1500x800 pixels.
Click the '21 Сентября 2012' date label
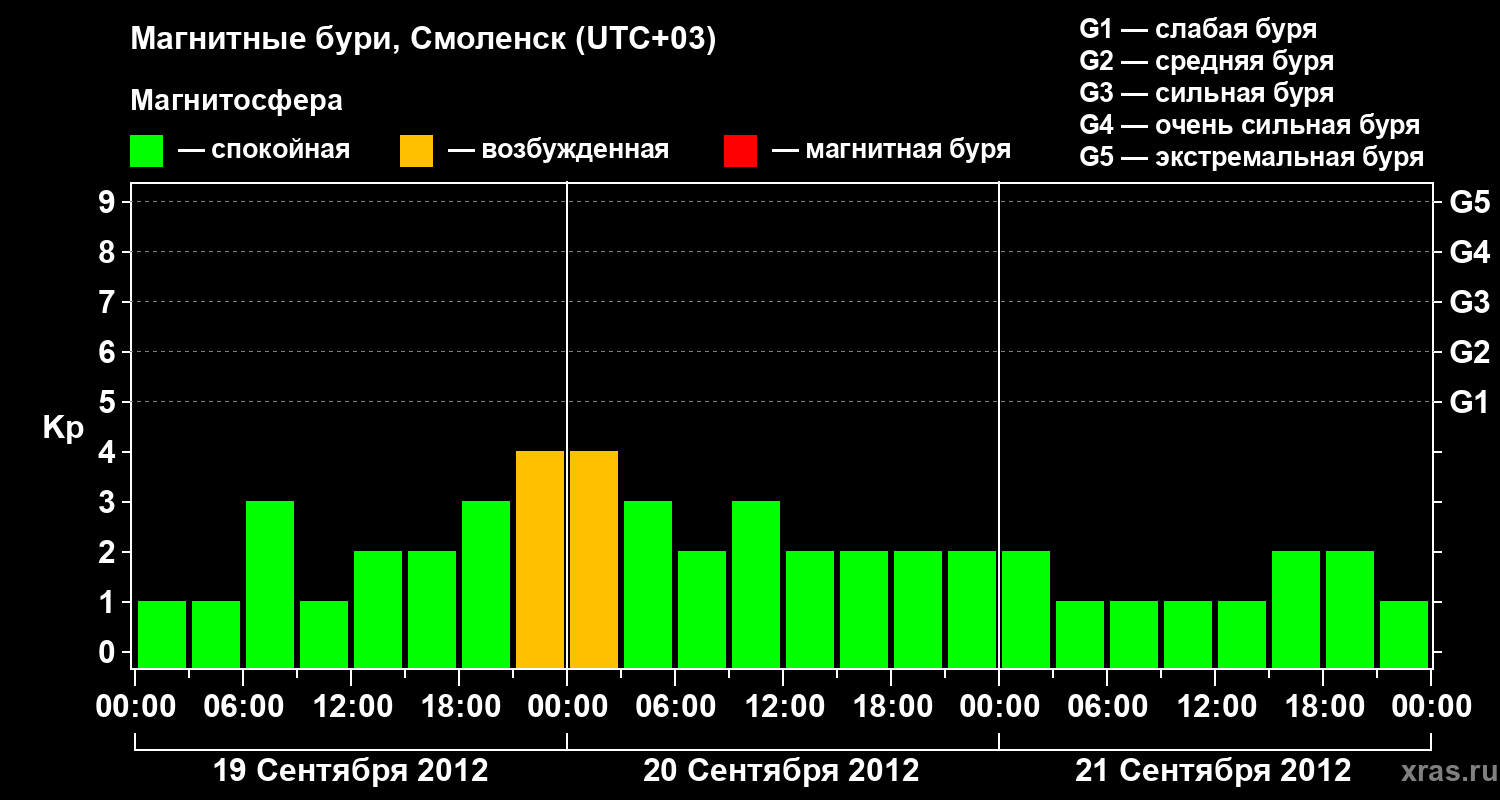[x=1213, y=770]
